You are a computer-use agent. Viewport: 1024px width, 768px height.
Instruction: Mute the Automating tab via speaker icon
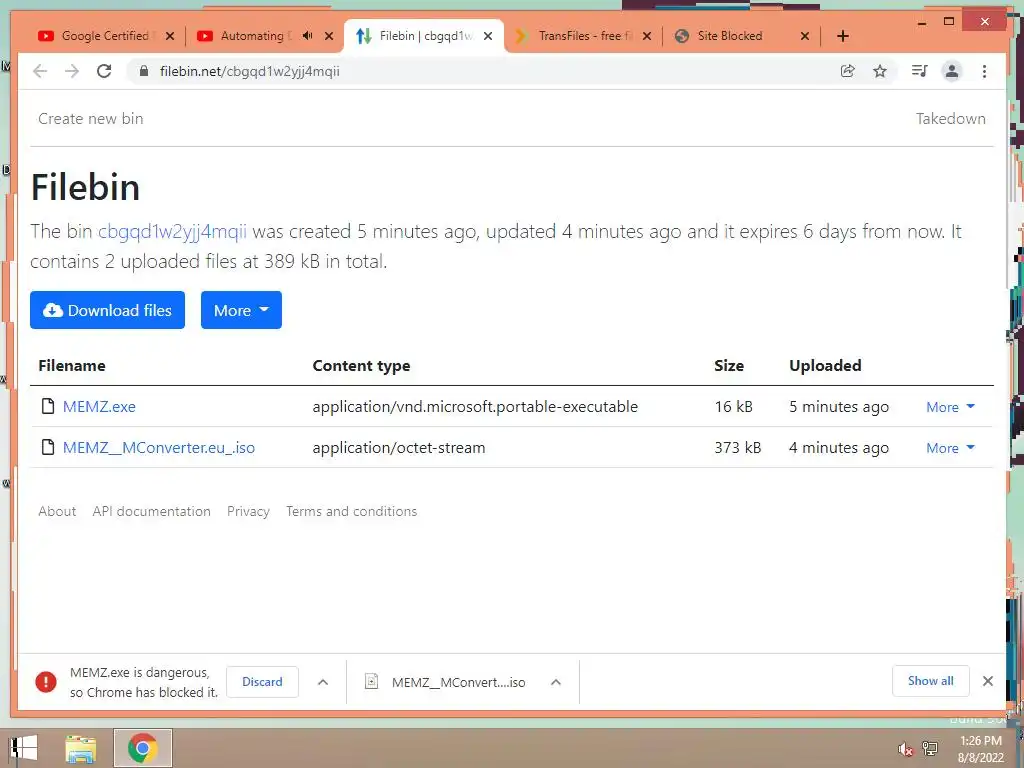pyautogui.click(x=308, y=35)
